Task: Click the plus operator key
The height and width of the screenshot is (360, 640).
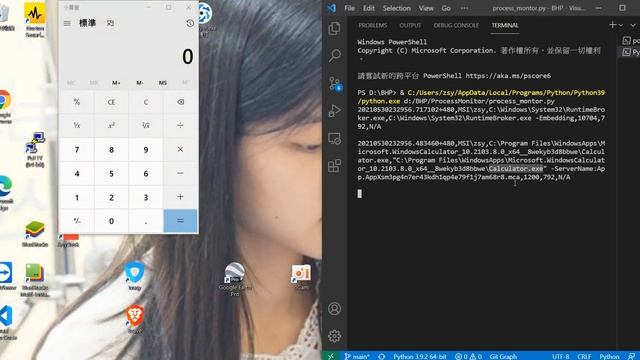Action: [x=180, y=197]
